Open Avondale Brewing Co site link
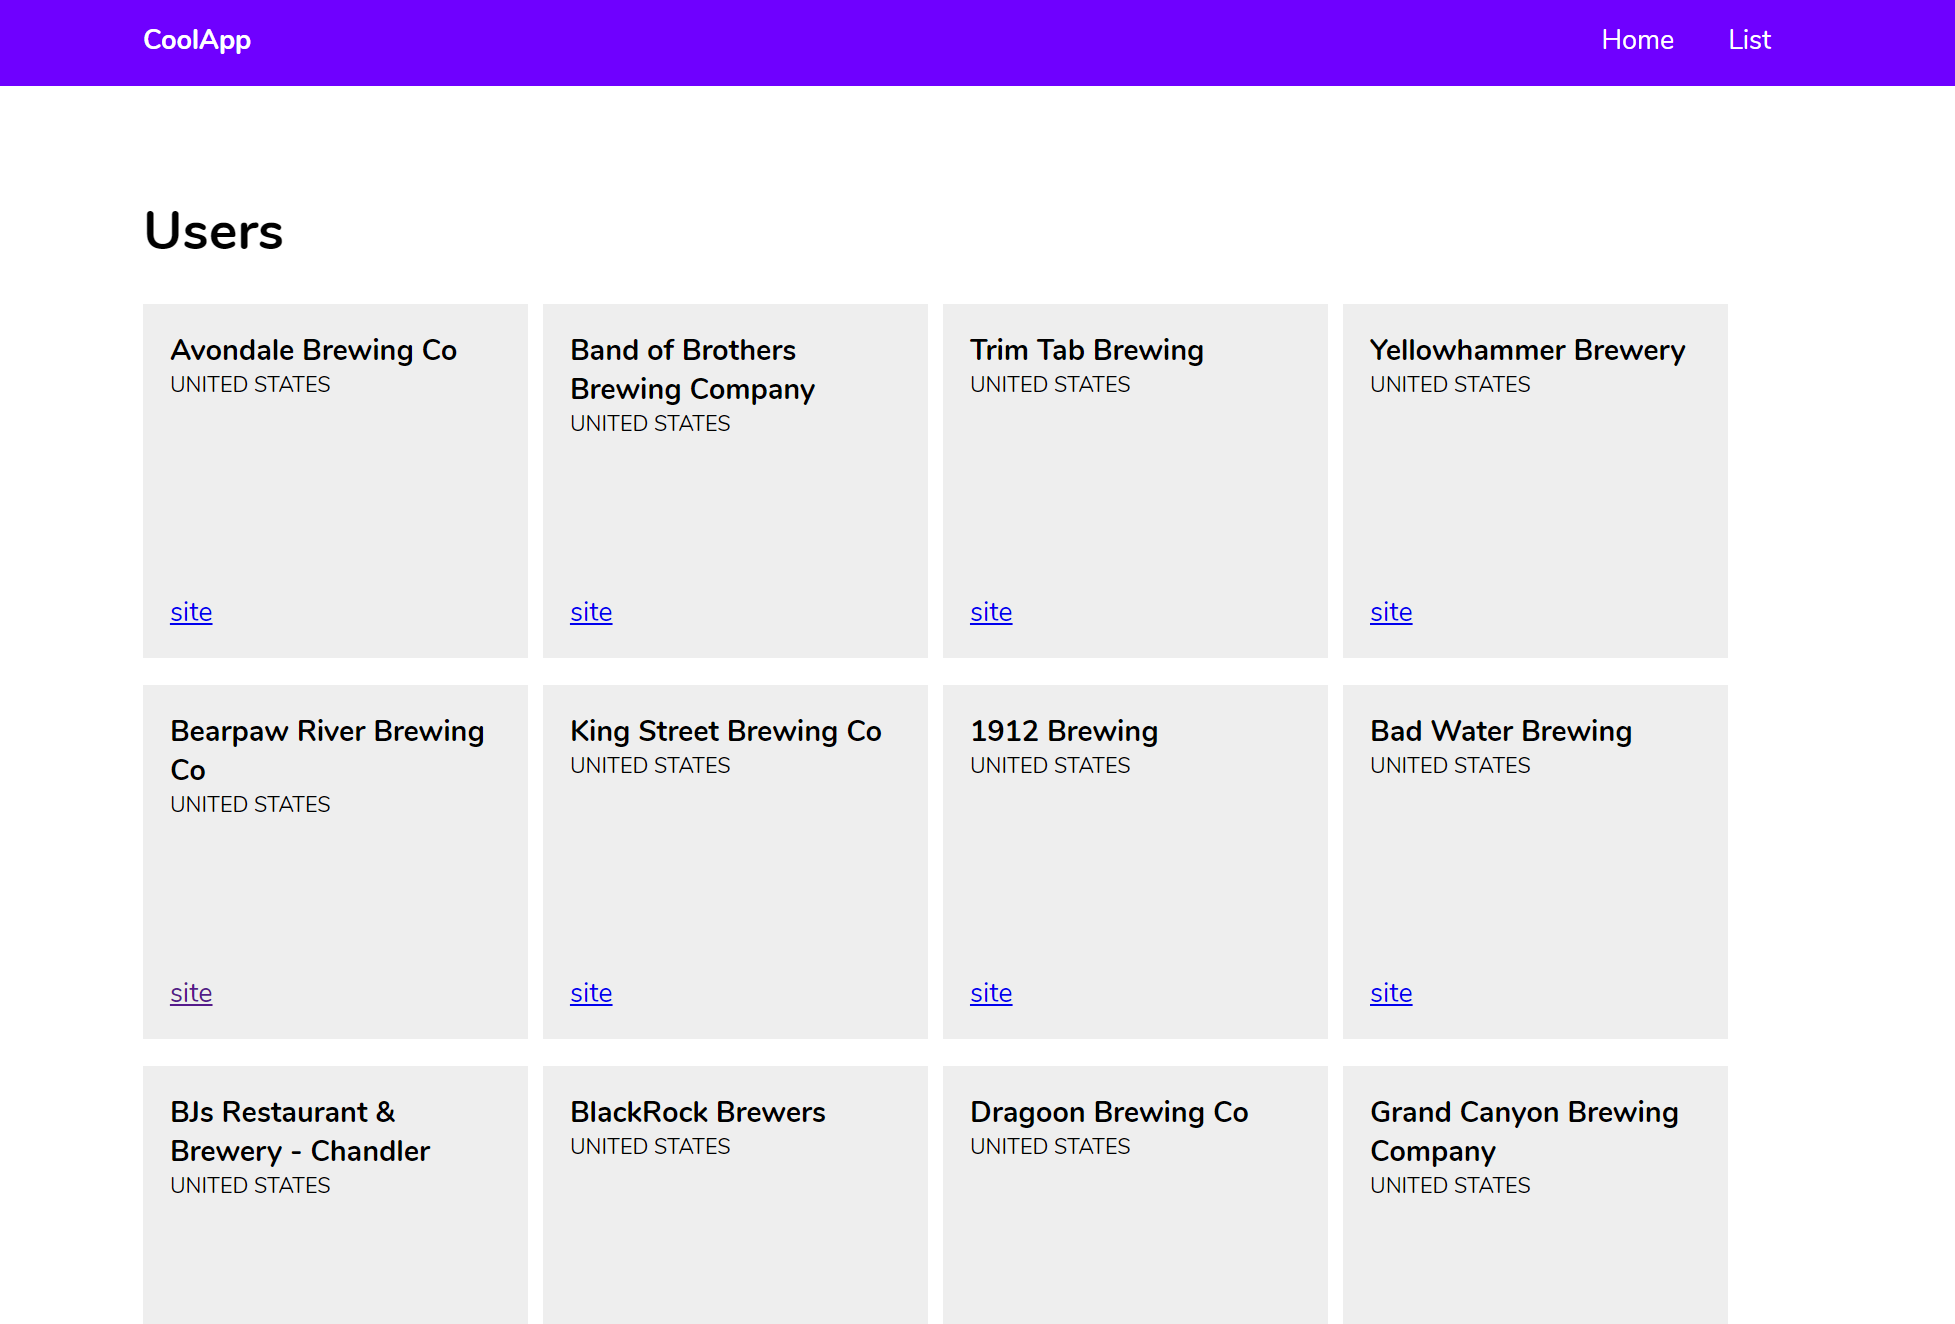This screenshot has width=1955, height=1324. [x=191, y=612]
